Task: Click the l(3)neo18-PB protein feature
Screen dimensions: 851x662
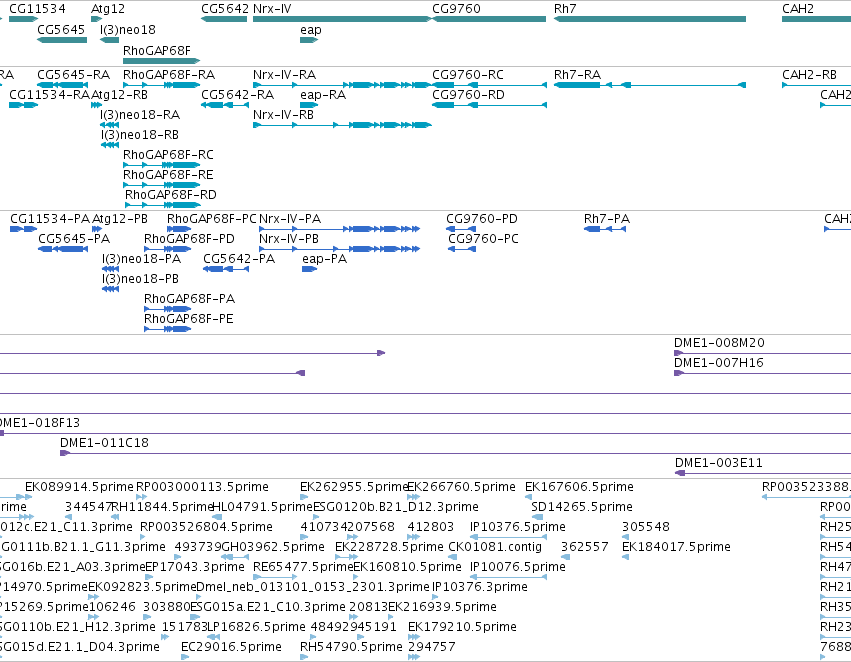Action: point(110,289)
